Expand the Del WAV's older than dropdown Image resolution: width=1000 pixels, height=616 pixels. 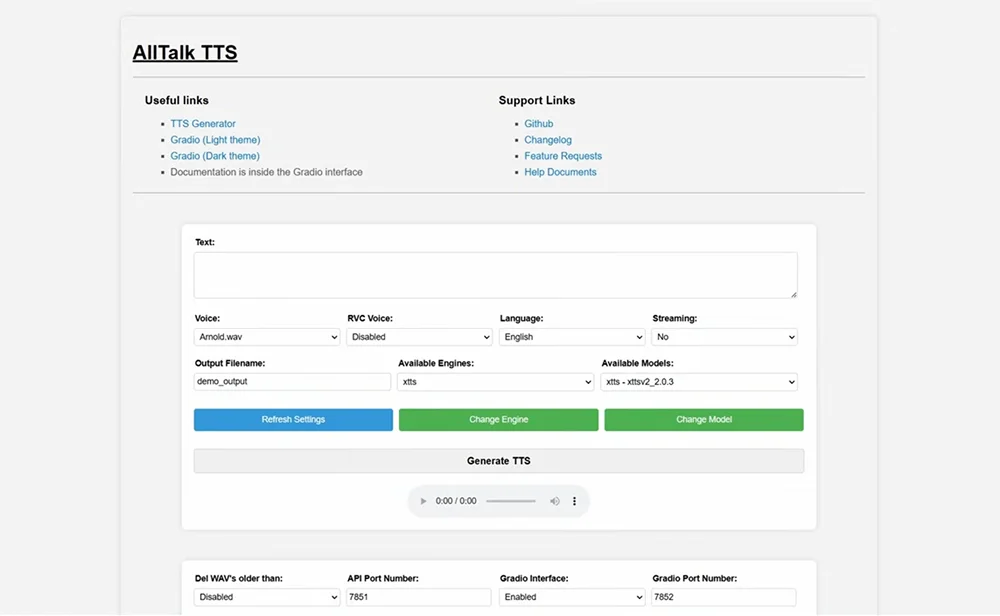[266, 596]
